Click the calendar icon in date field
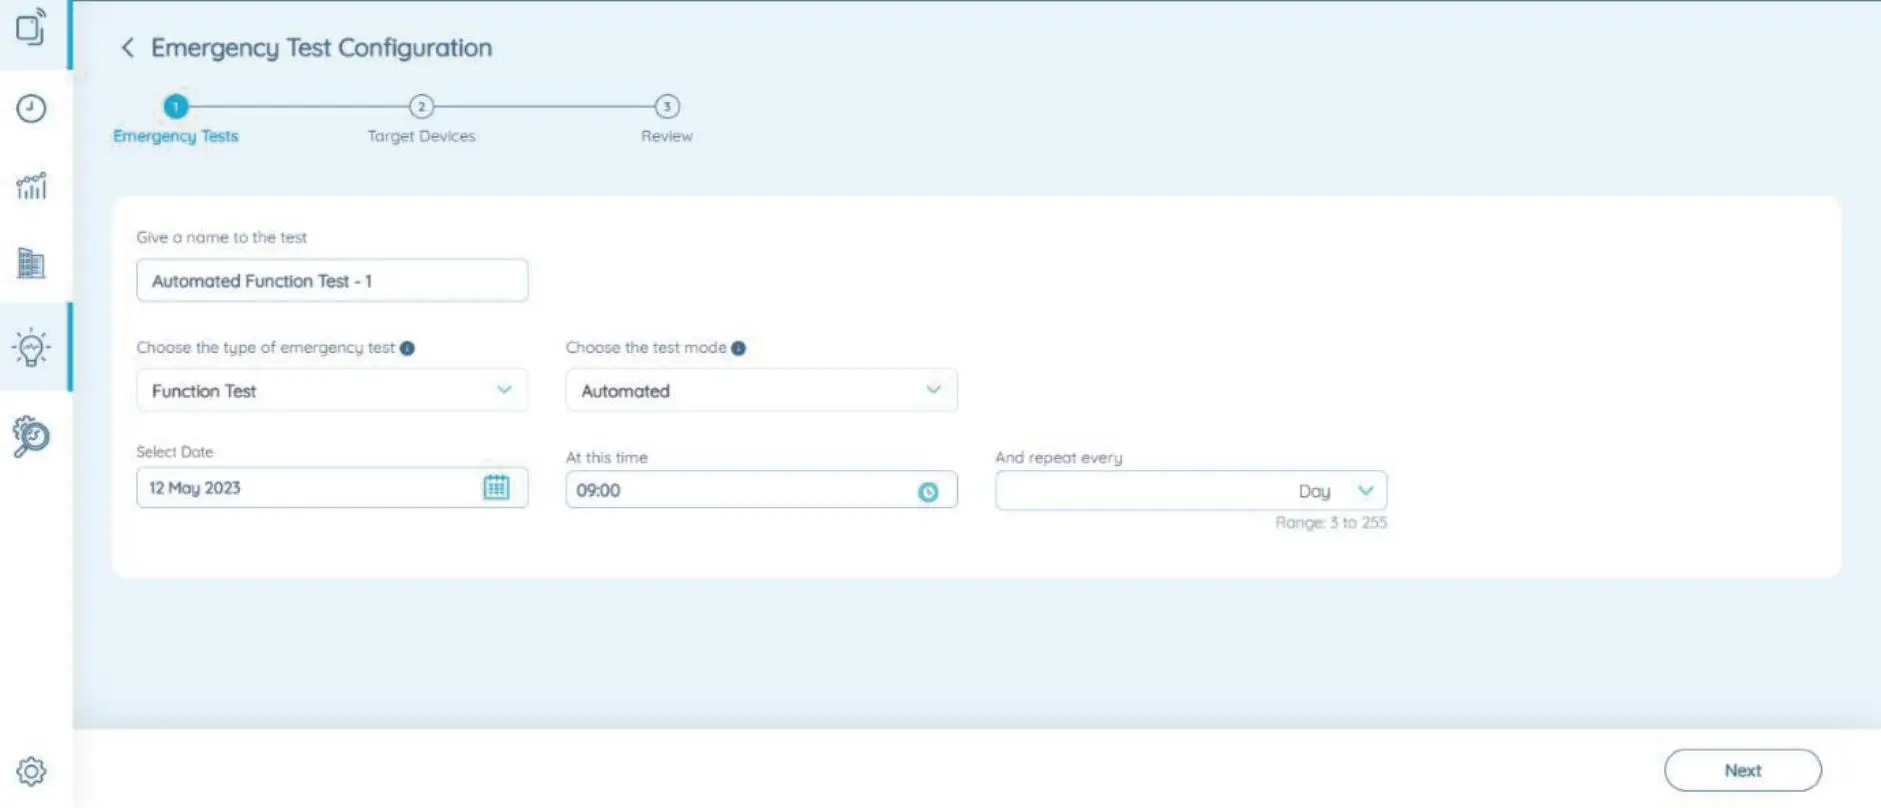The height and width of the screenshot is (808, 1881). tap(496, 487)
